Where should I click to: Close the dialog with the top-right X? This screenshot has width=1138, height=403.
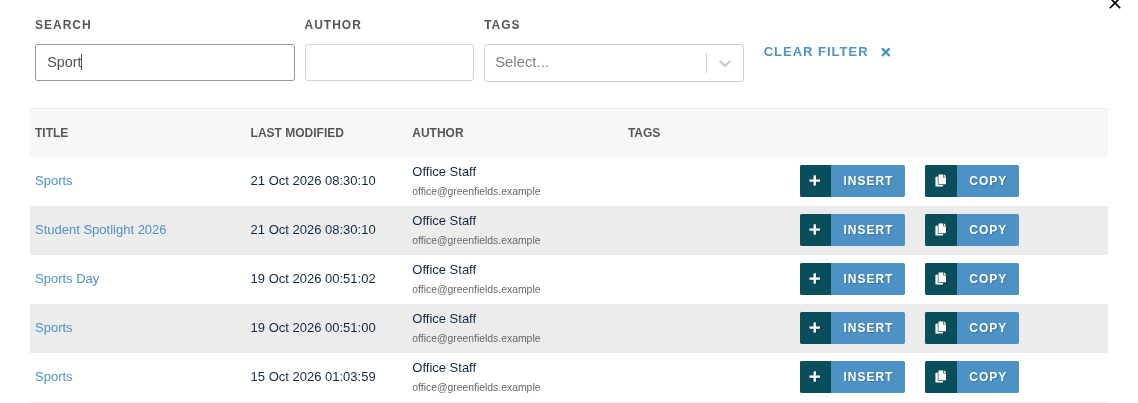pyautogui.click(x=1115, y=4)
